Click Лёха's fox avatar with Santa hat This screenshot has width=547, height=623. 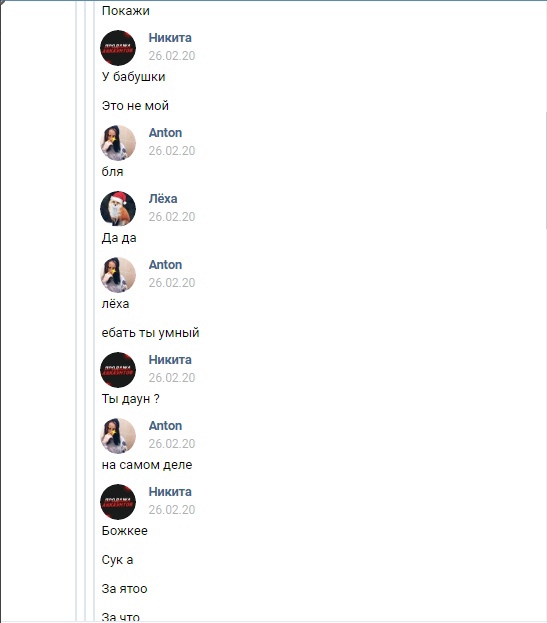118,209
